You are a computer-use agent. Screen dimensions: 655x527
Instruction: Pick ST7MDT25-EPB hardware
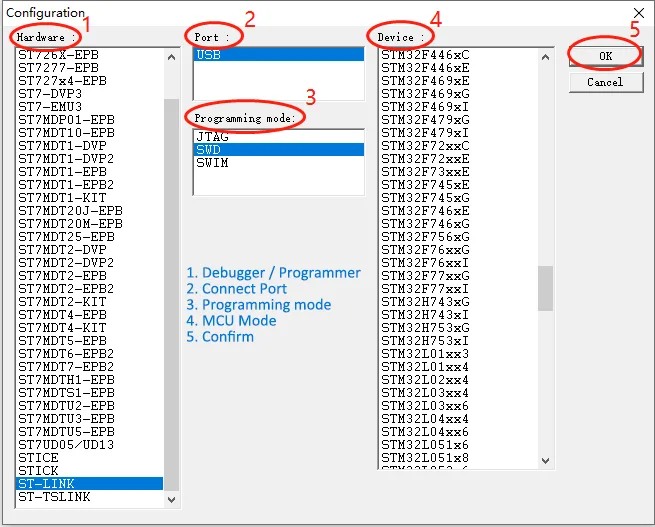click(x=89, y=237)
